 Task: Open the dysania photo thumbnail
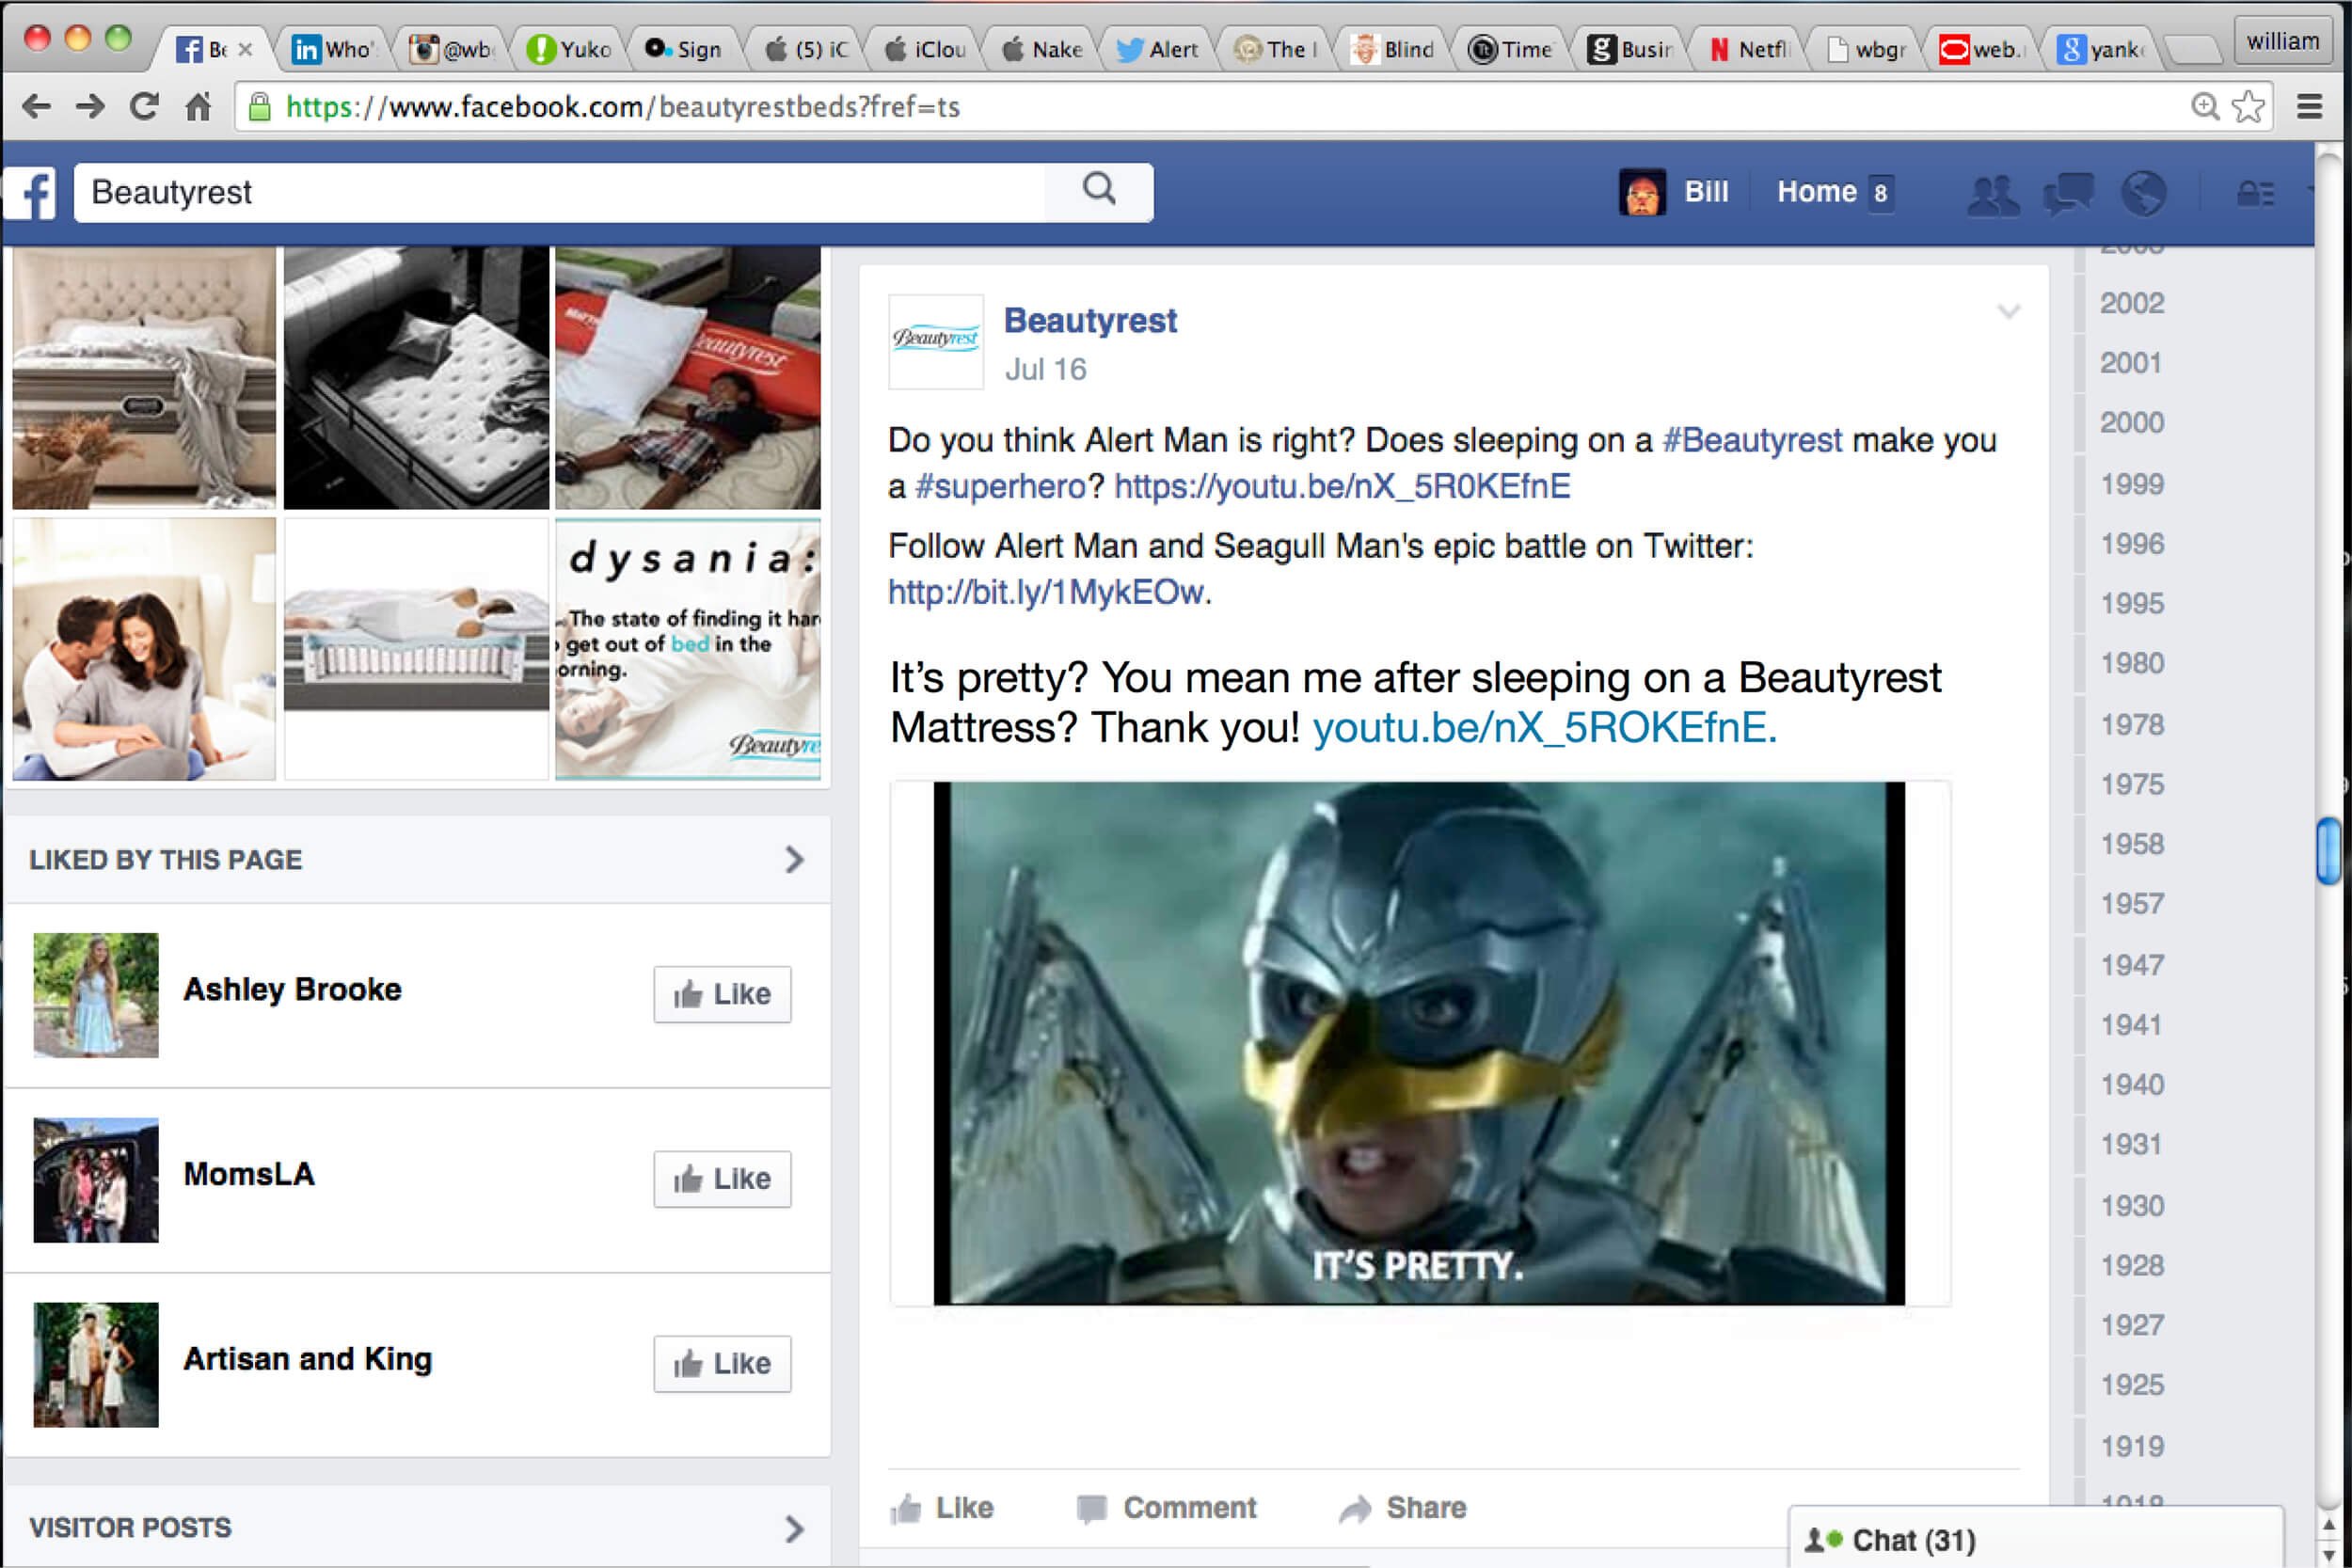[x=688, y=649]
